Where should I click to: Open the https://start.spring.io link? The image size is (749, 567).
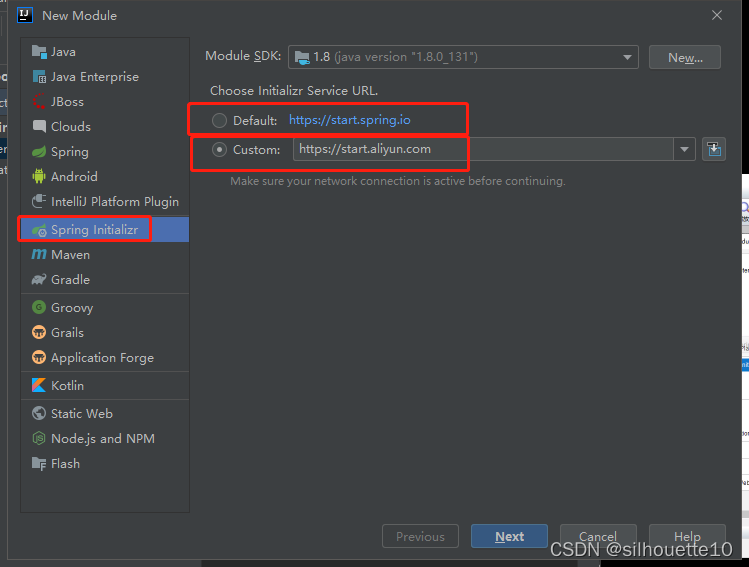click(x=350, y=120)
